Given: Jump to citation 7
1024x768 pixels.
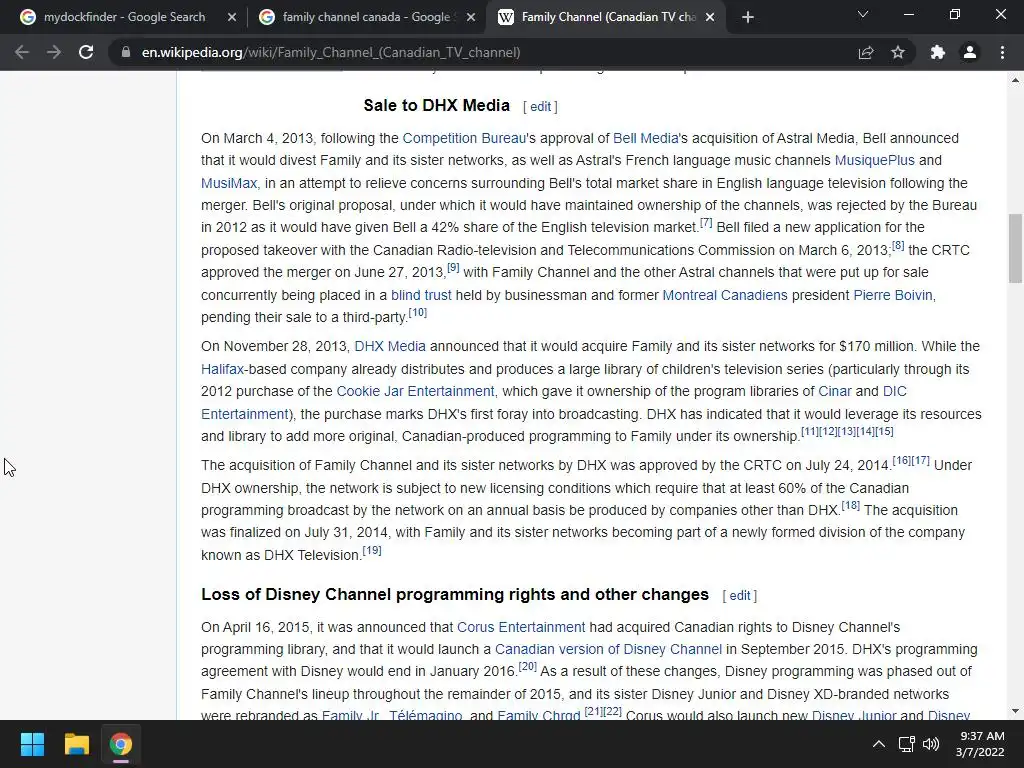Looking at the screenshot, I should click(706, 223).
